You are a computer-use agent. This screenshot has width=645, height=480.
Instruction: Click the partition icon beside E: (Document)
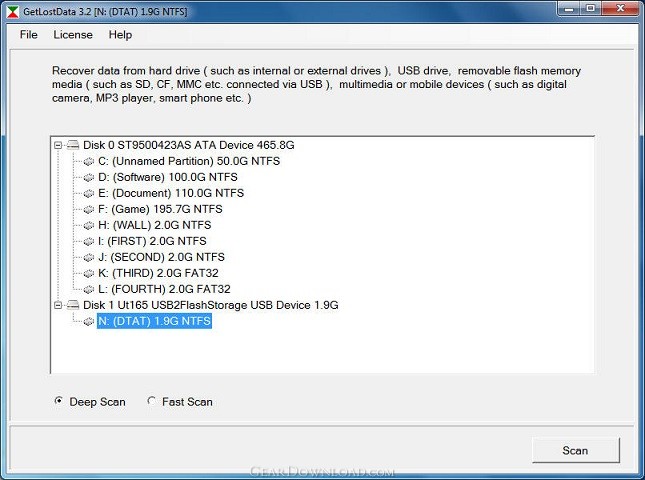tap(88, 193)
